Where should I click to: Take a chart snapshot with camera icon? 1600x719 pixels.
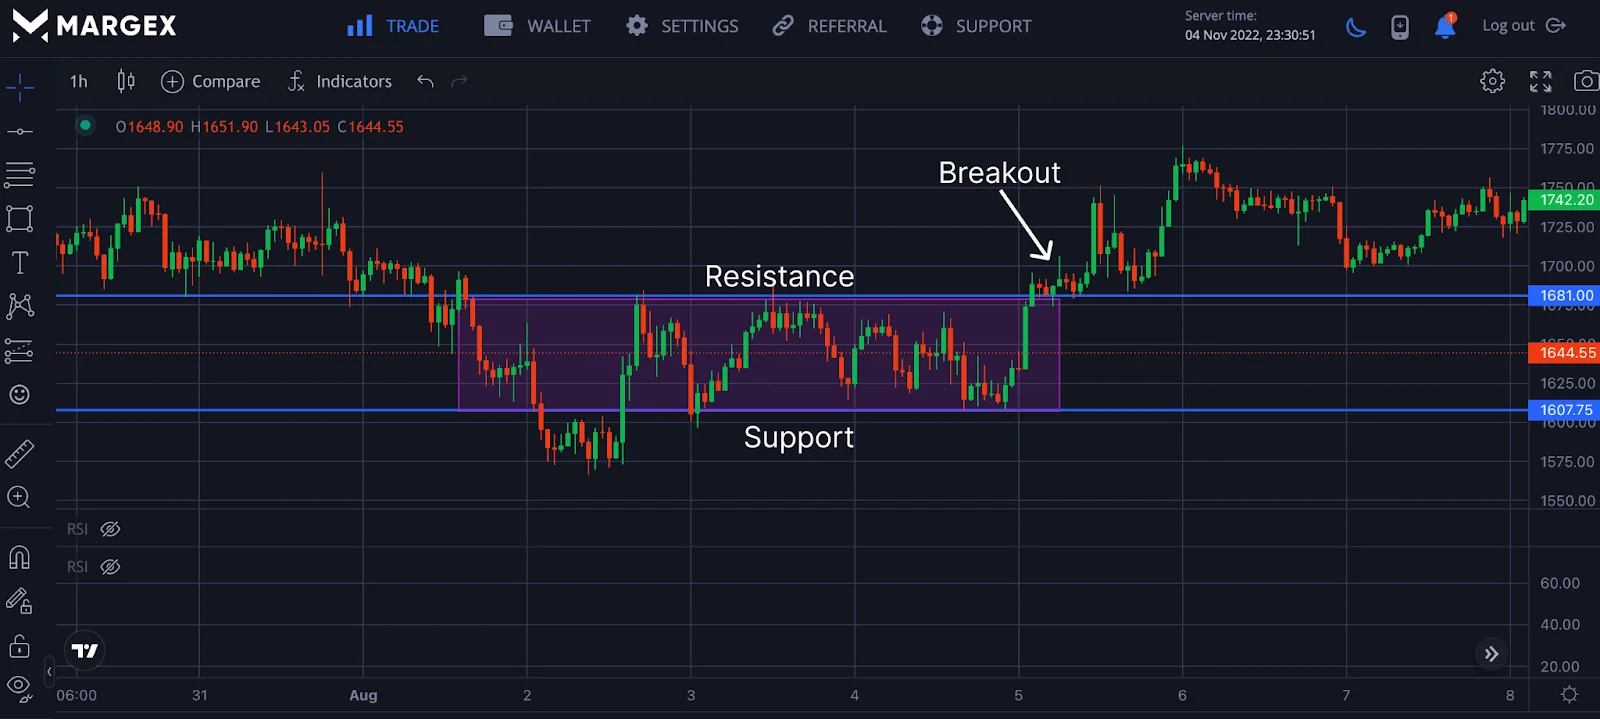point(1585,81)
